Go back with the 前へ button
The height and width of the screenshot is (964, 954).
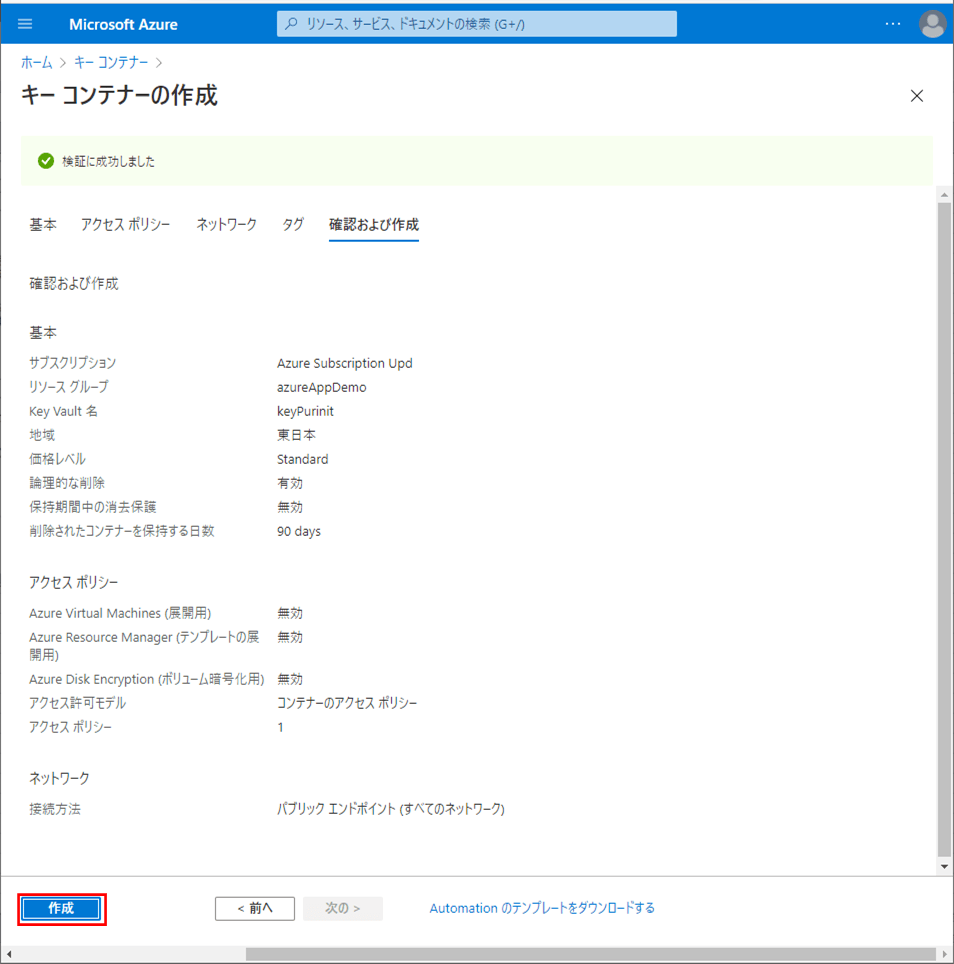click(x=254, y=908)
